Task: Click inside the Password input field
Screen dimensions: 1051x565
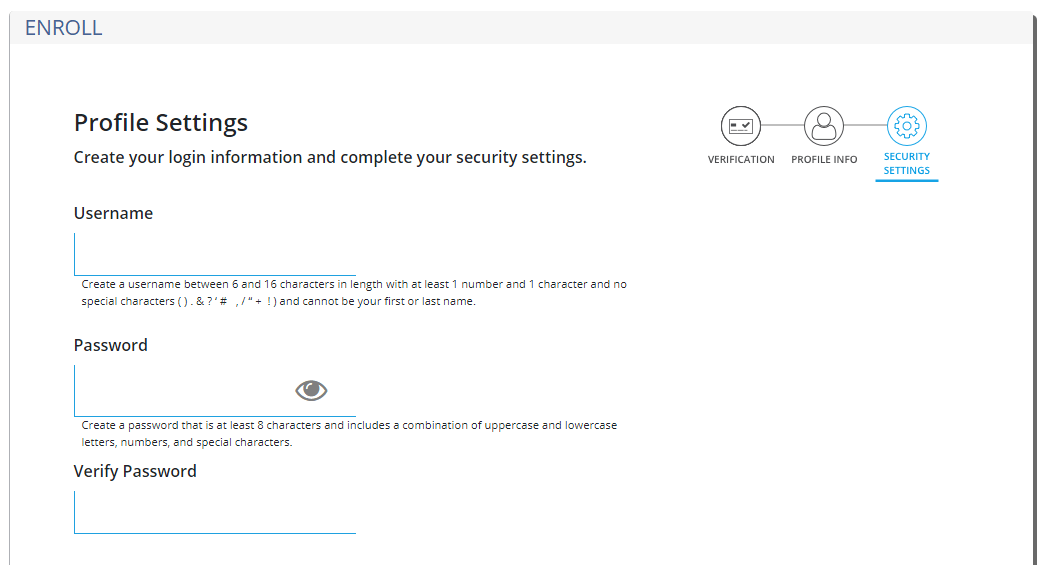Action: click(x=214, y=391)
